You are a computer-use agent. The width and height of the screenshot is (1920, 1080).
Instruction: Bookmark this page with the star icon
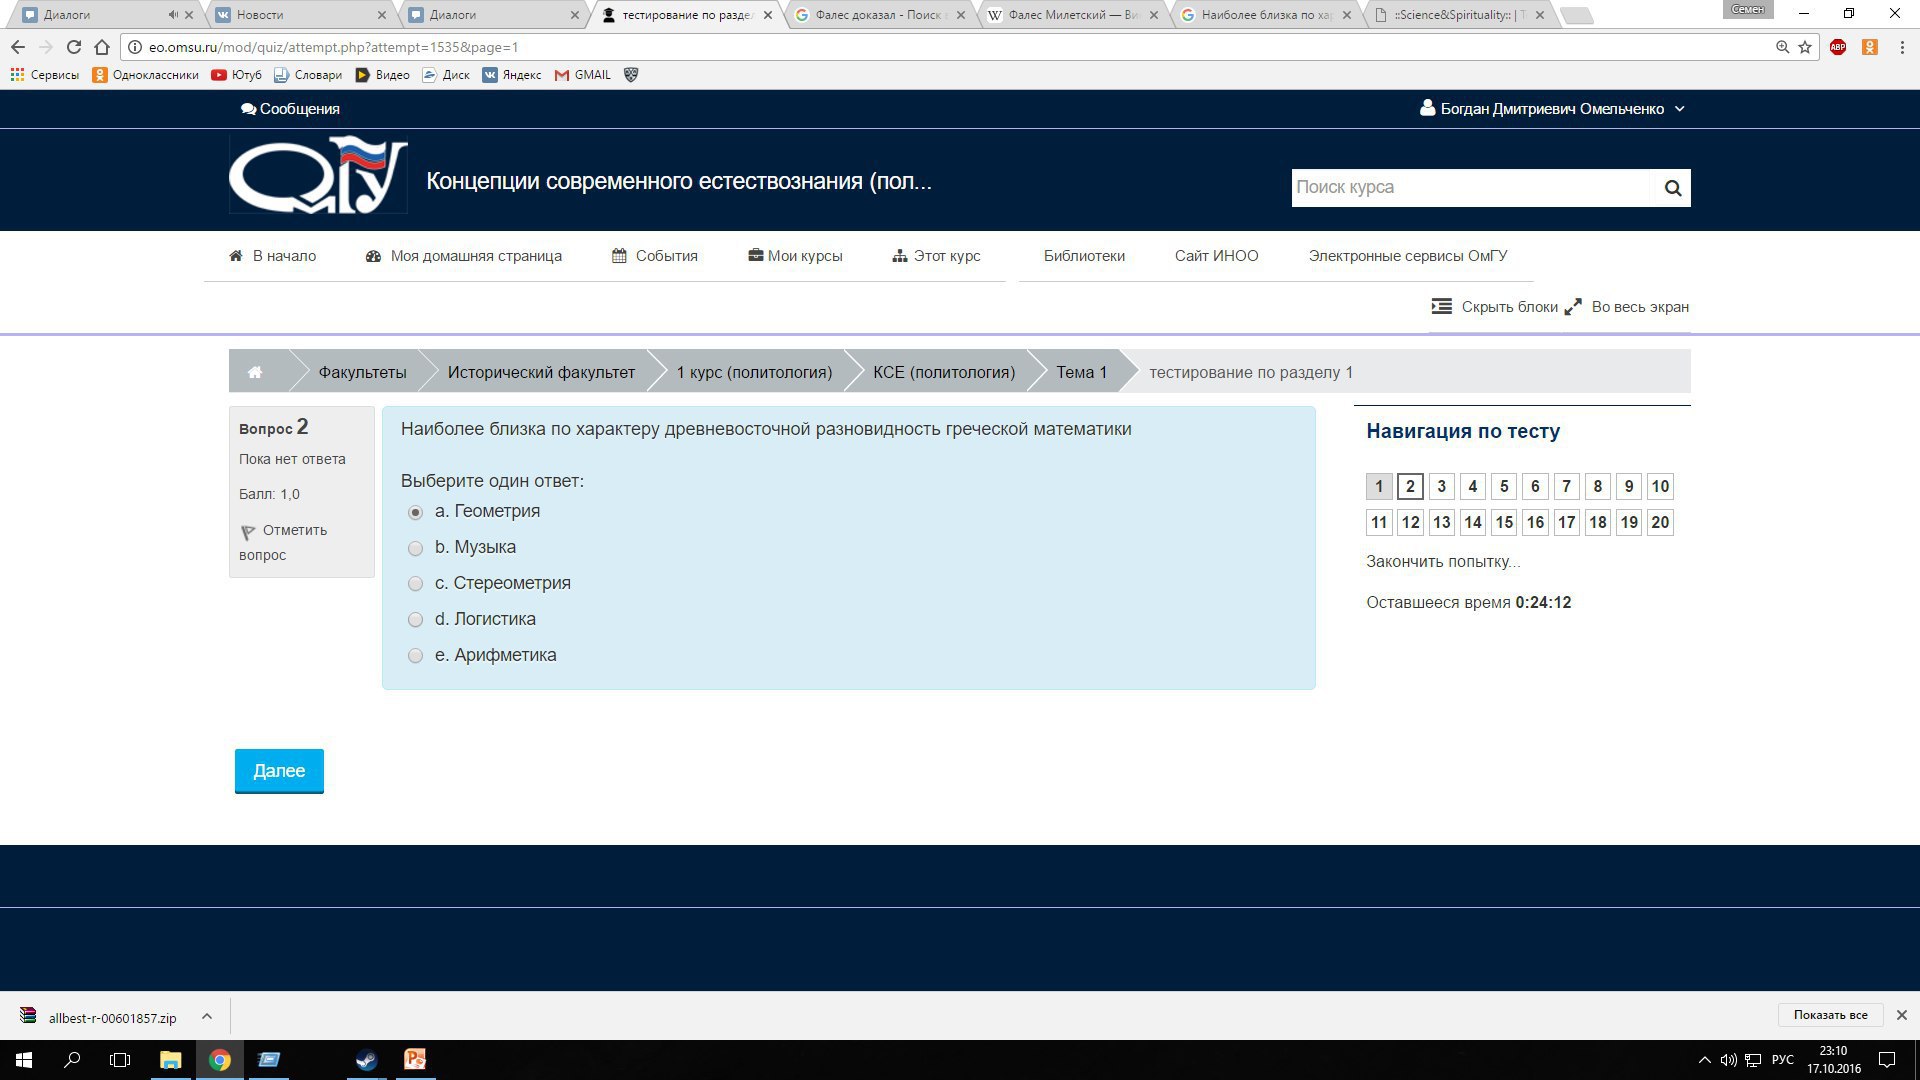[1805, 47]
